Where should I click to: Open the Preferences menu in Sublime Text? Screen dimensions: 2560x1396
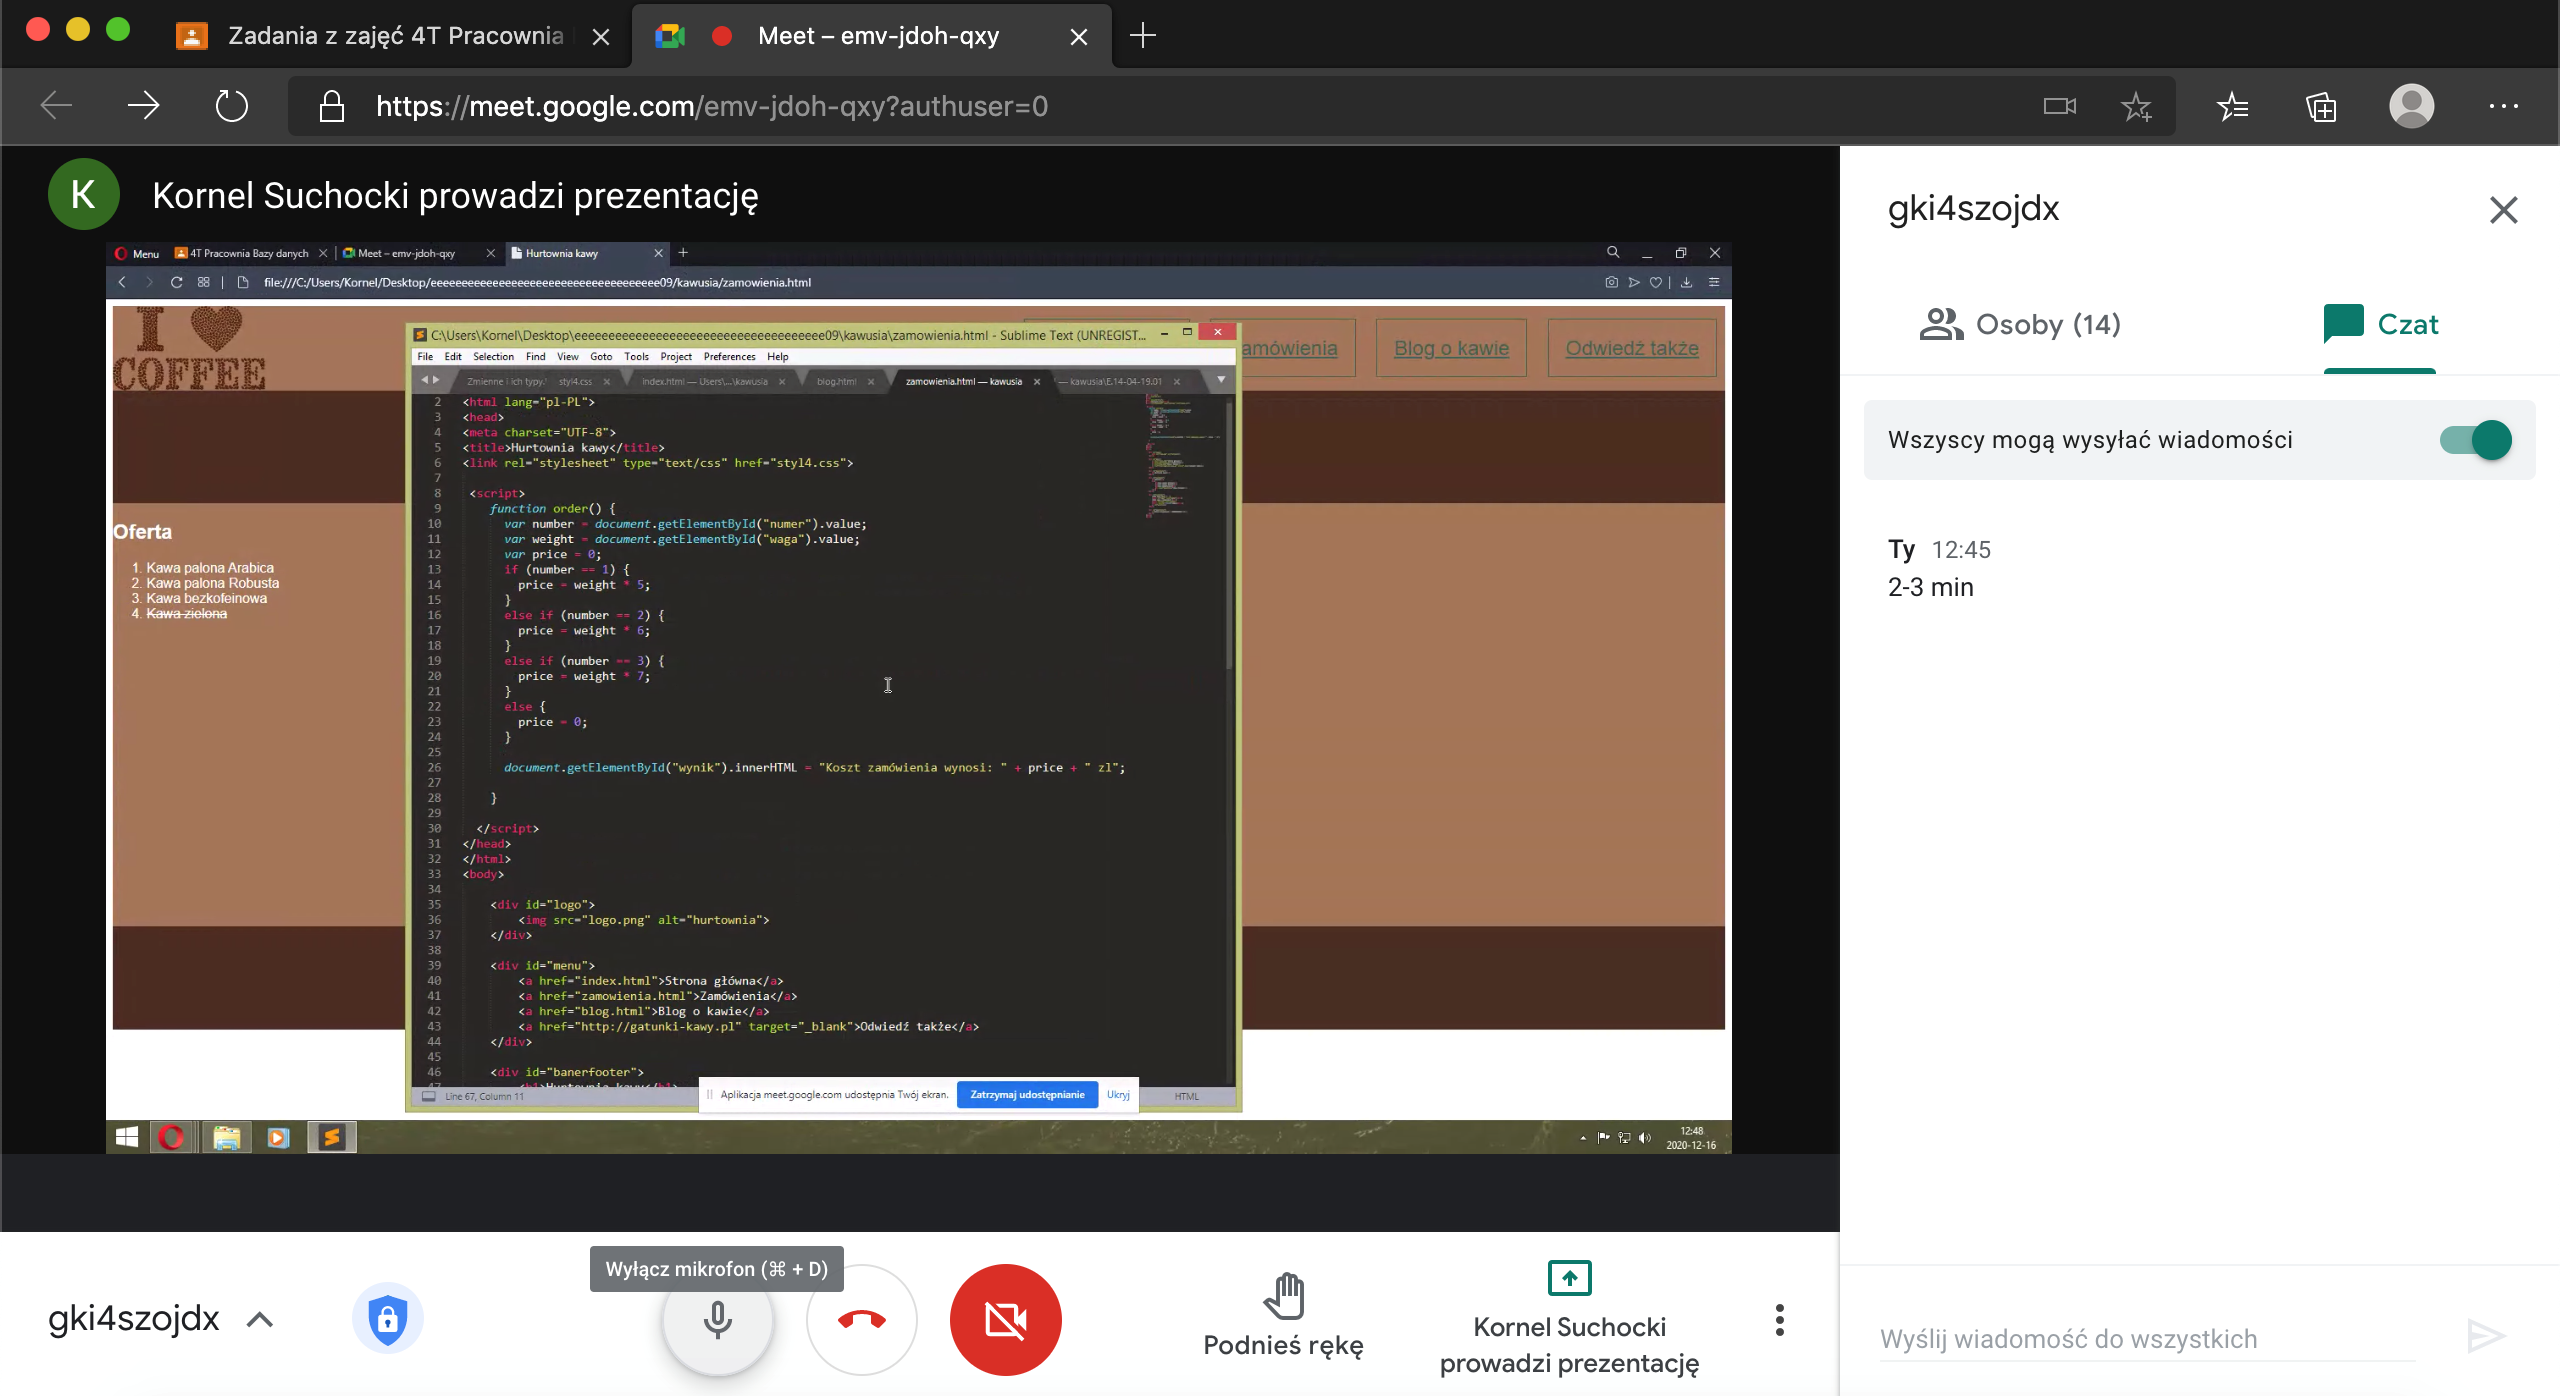tap(729, 356)
